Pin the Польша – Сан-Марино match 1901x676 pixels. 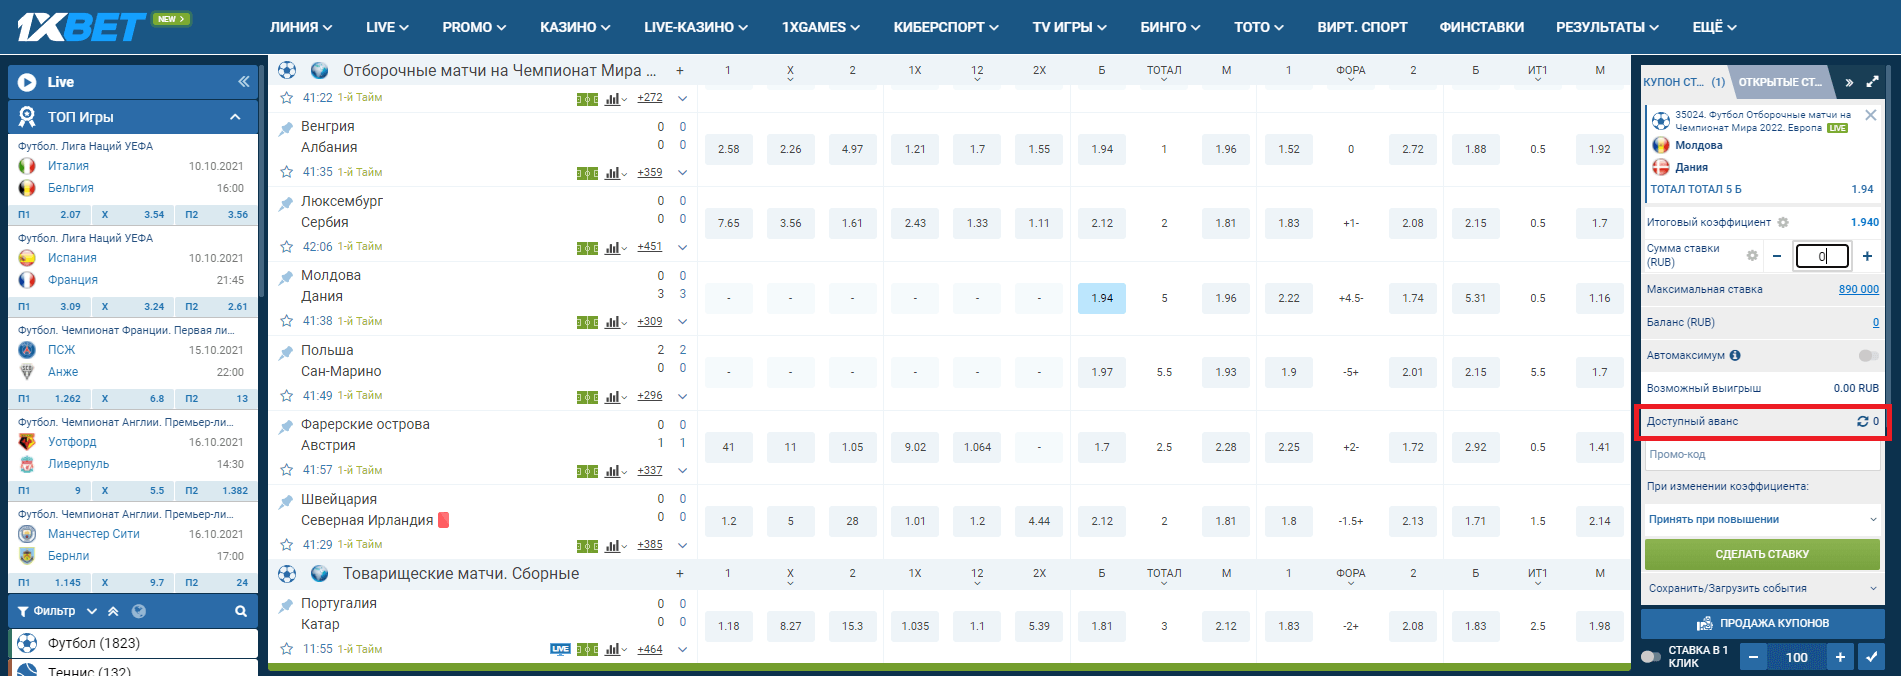tap(286, 352)
